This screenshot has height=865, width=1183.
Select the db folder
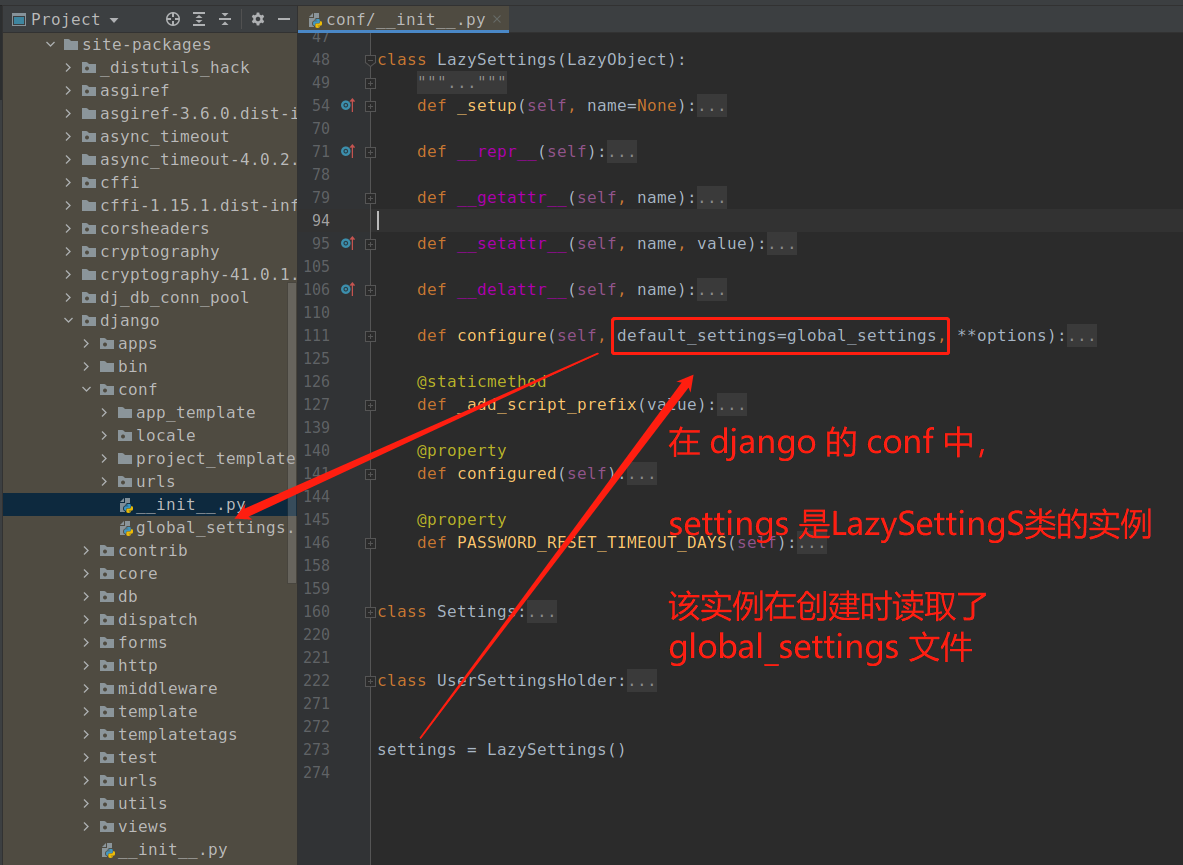point(119,597)
